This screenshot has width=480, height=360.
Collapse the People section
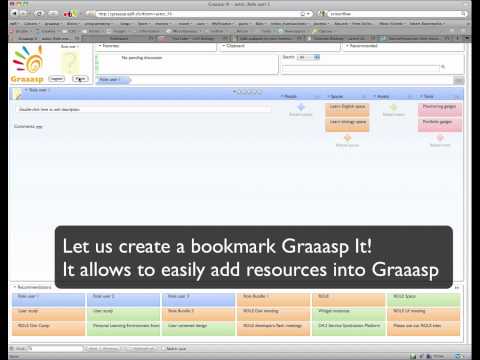tap(282, 96)
